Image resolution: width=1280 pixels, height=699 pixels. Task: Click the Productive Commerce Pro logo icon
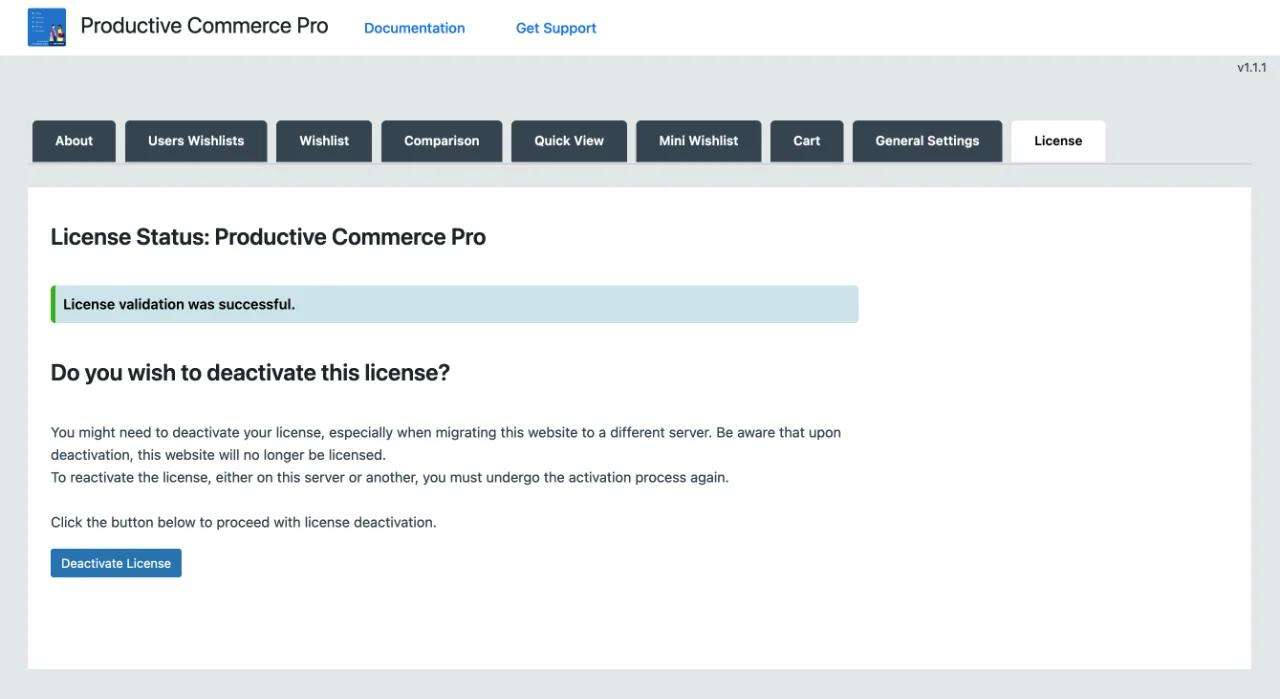pyautogui.click(x=47, y=27)
